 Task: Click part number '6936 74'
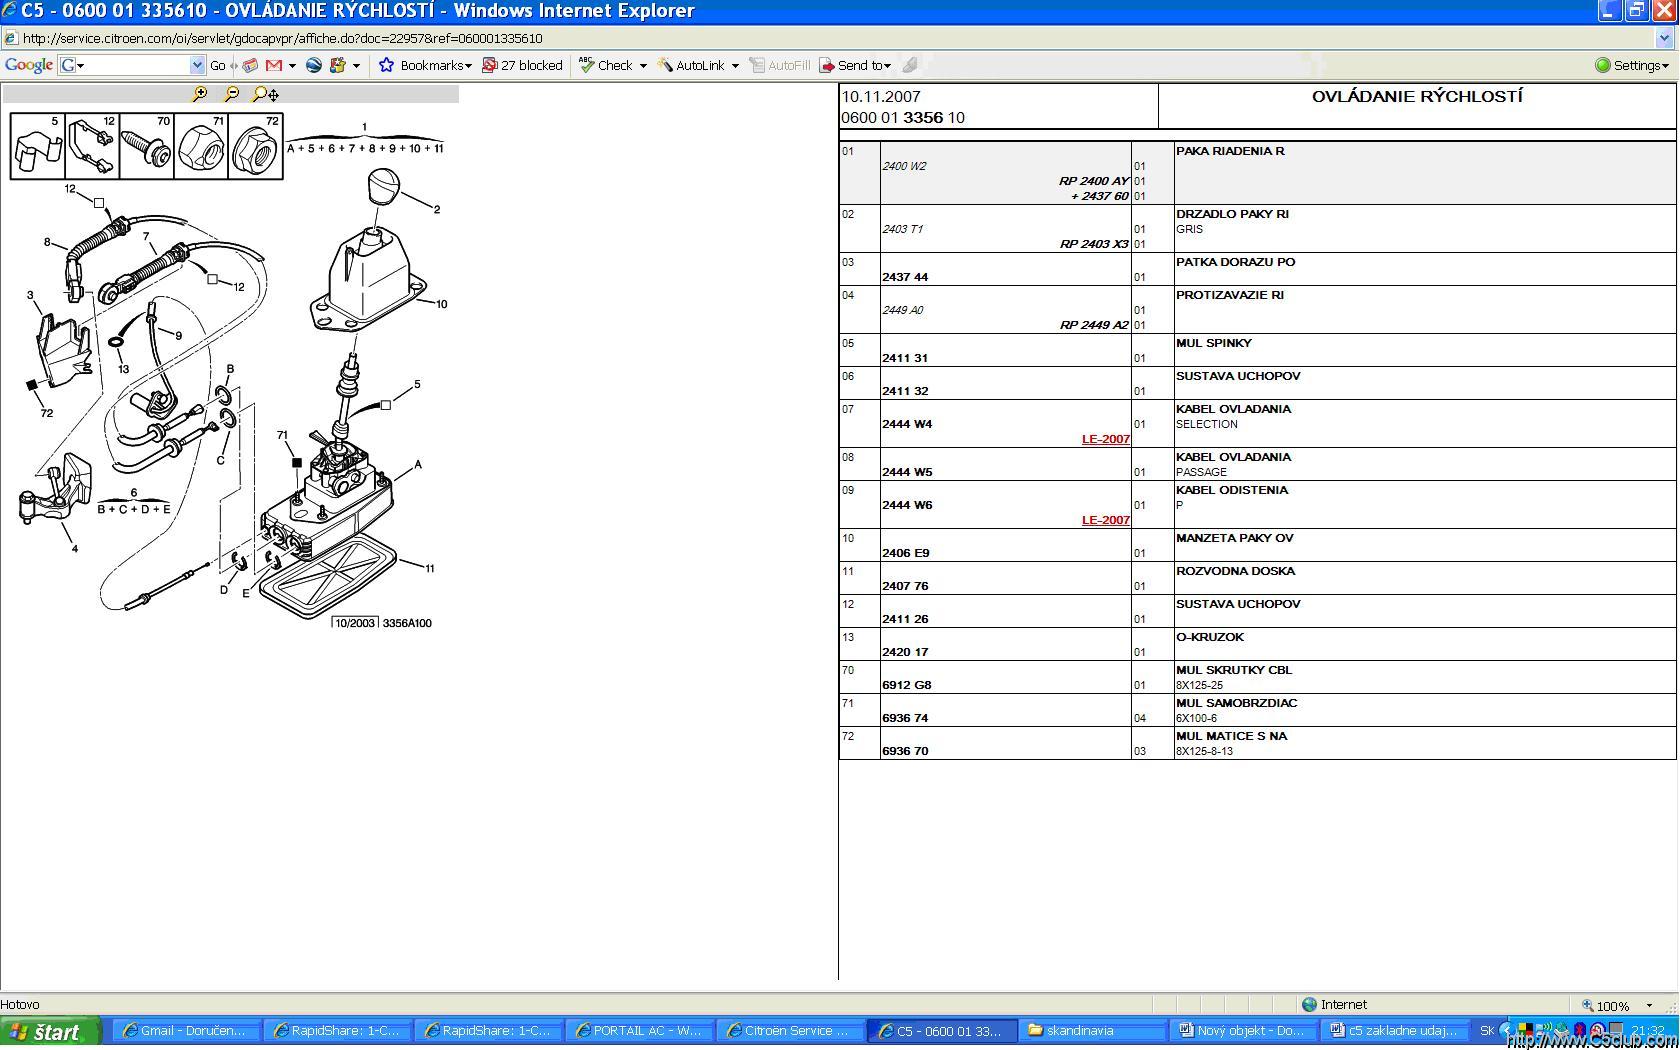905,718
